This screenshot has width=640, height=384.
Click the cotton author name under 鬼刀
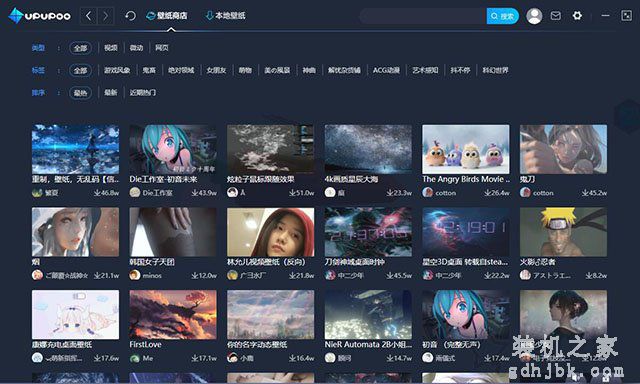(x=543, y=193)
